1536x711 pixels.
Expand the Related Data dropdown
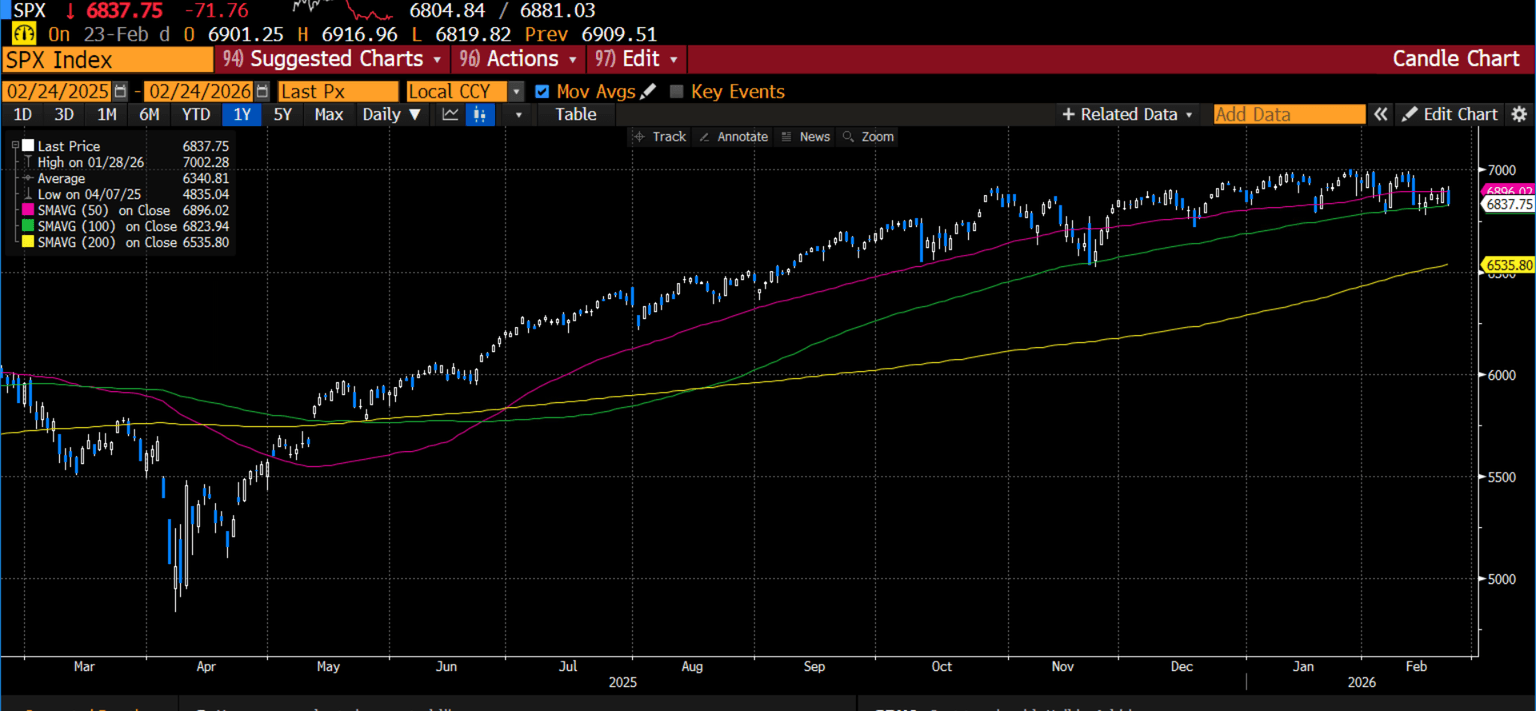(x=1127, y=114)
